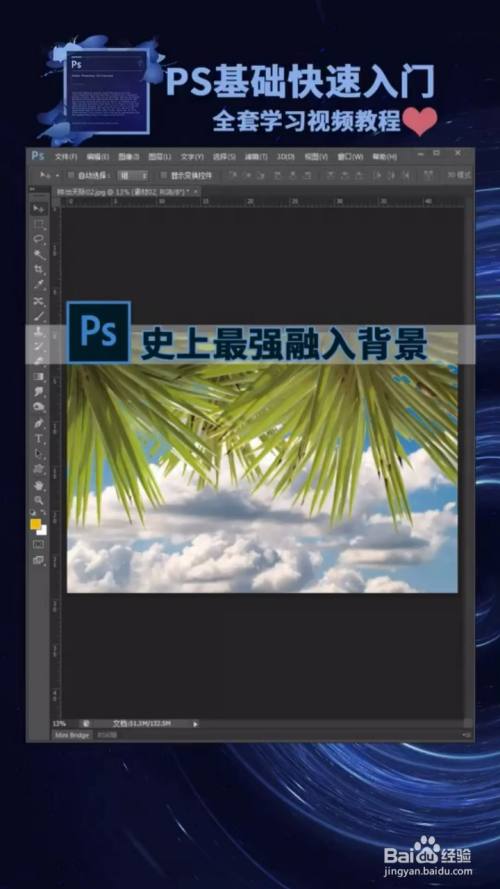Enable the 显示变换控件 checkbox
The width and height of the screenshot is (500, 889).
coord(164,175)
